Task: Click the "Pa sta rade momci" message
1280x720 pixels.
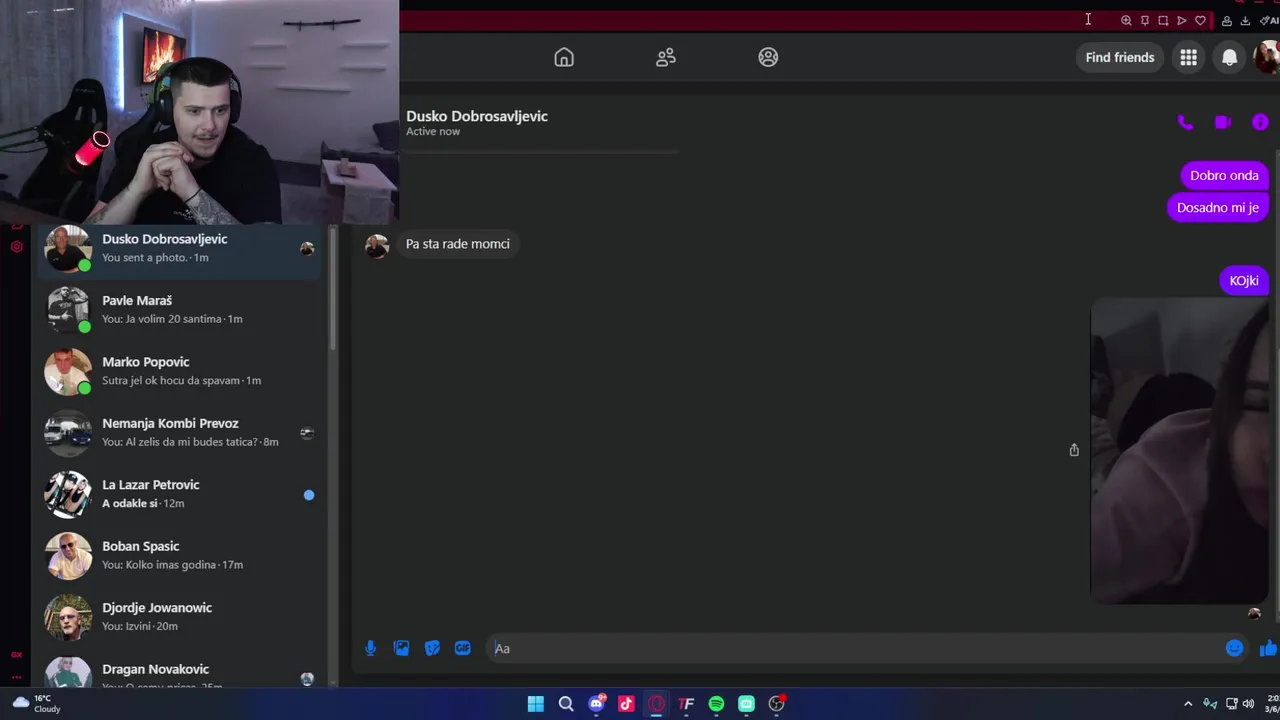Action: tap(458, 244)
